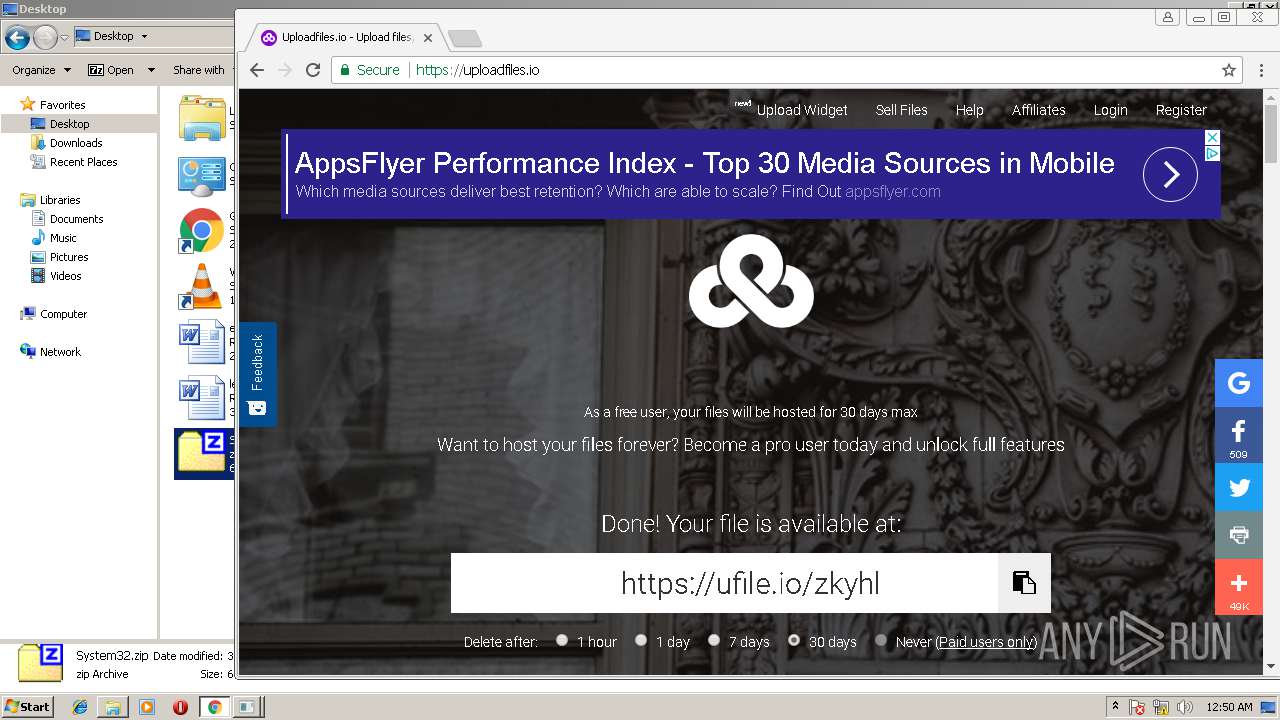Close the ad with the X icon
Viewport: 1280px width, 720px height.
pos(1212,137)
